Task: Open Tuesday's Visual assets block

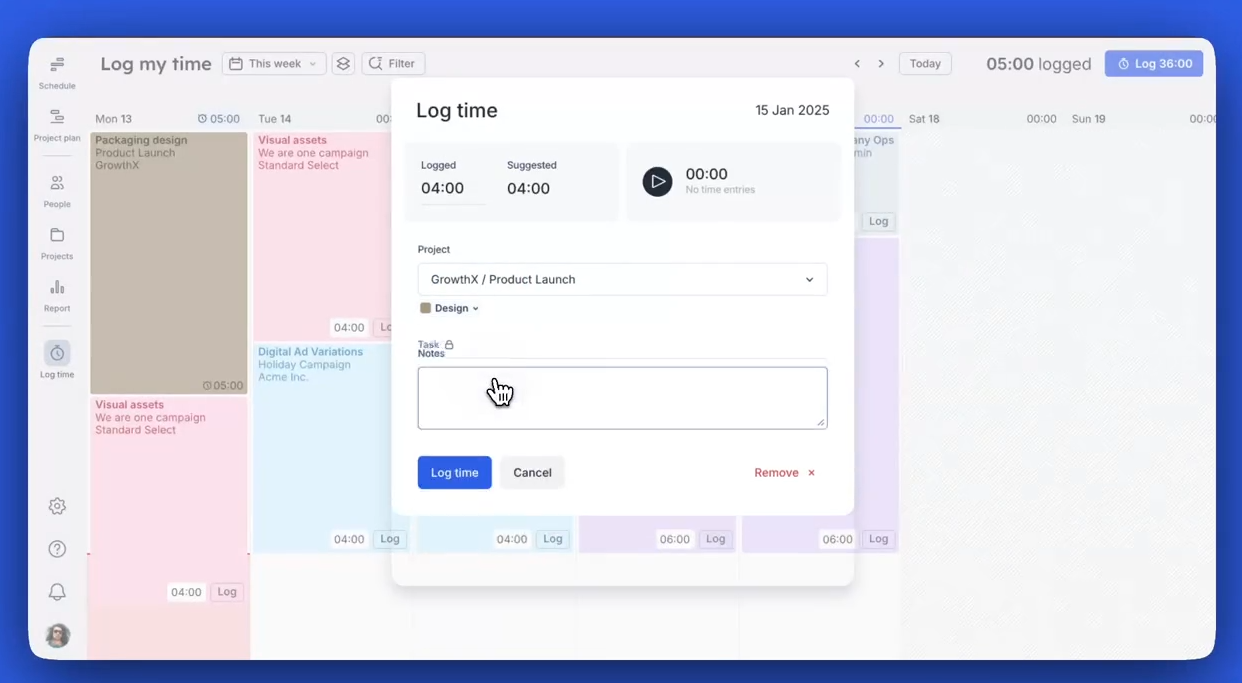Action: click(x=322, y=236)
